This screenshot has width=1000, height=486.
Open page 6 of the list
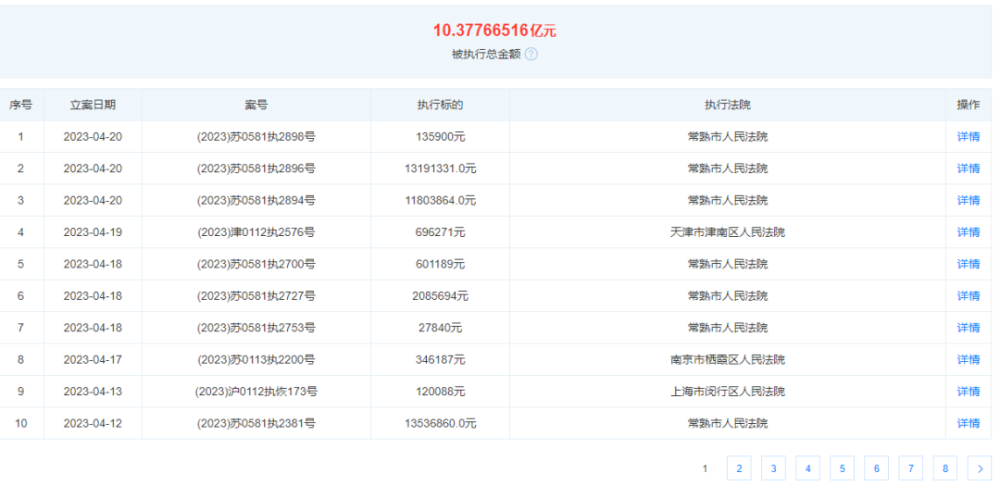[x=877, y=469]
